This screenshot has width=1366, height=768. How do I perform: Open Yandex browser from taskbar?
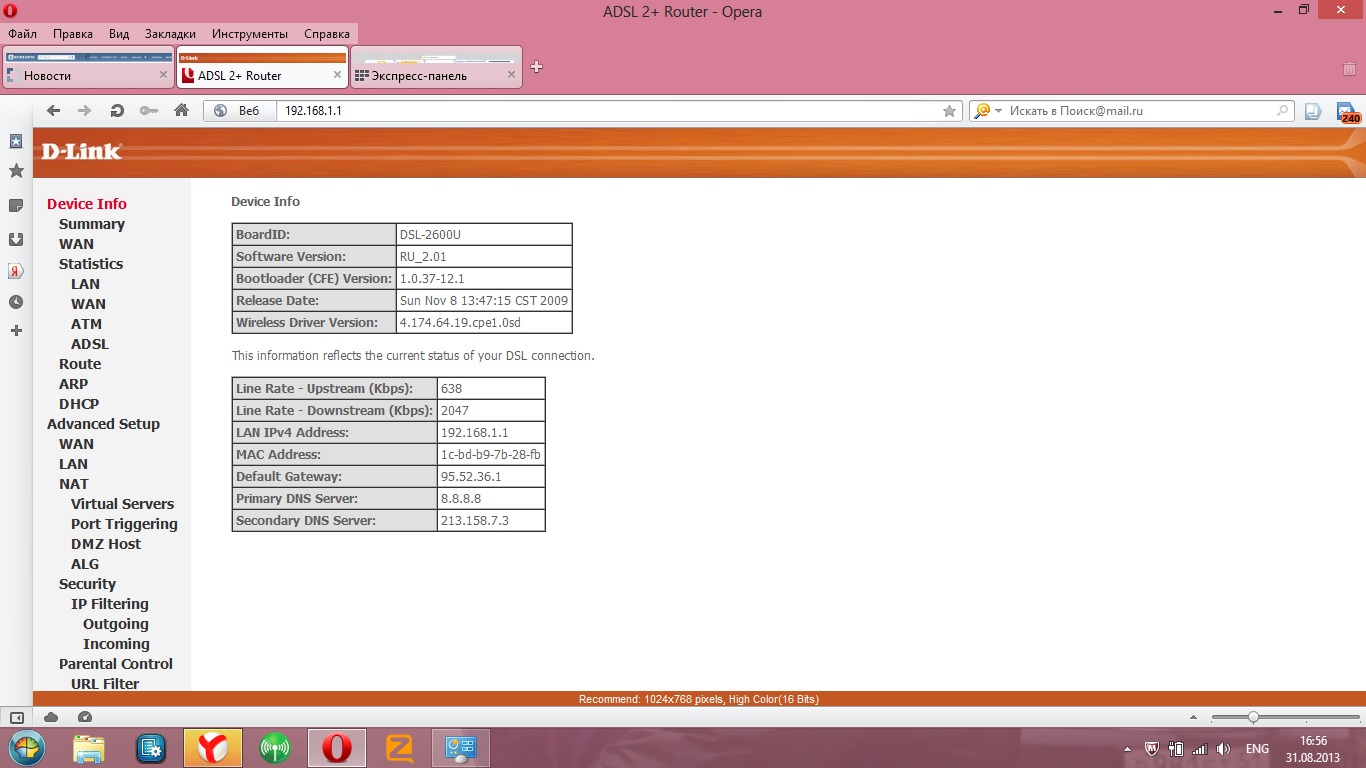(x=211, y=747)
